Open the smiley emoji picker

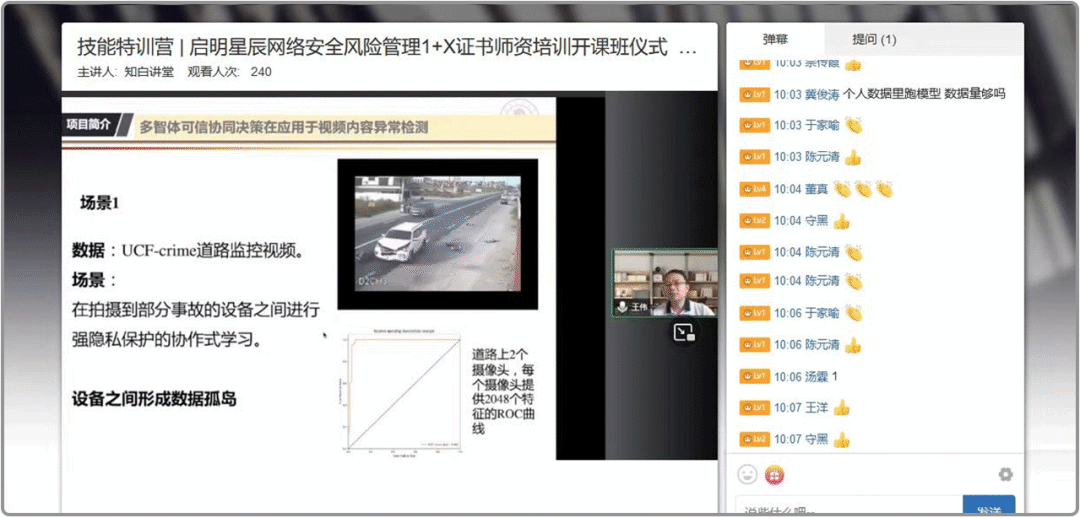click(x=747, y=474)
